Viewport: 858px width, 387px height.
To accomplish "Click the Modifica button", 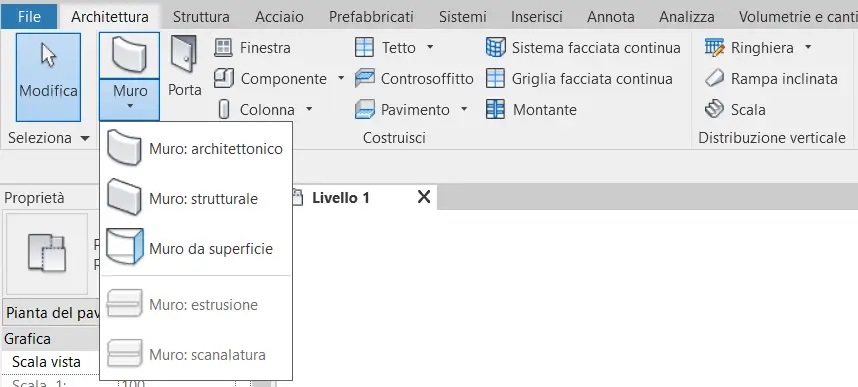I will pyautogui.click(x=48, y=77).
